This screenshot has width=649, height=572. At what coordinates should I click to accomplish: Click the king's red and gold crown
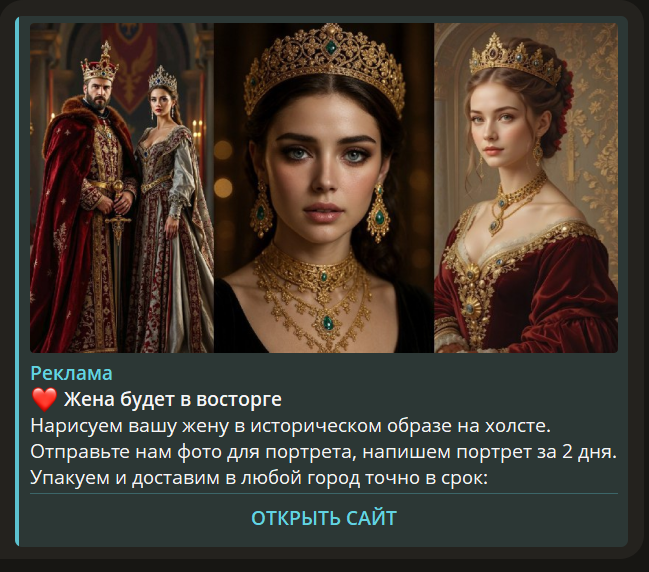tap(100, 62)
